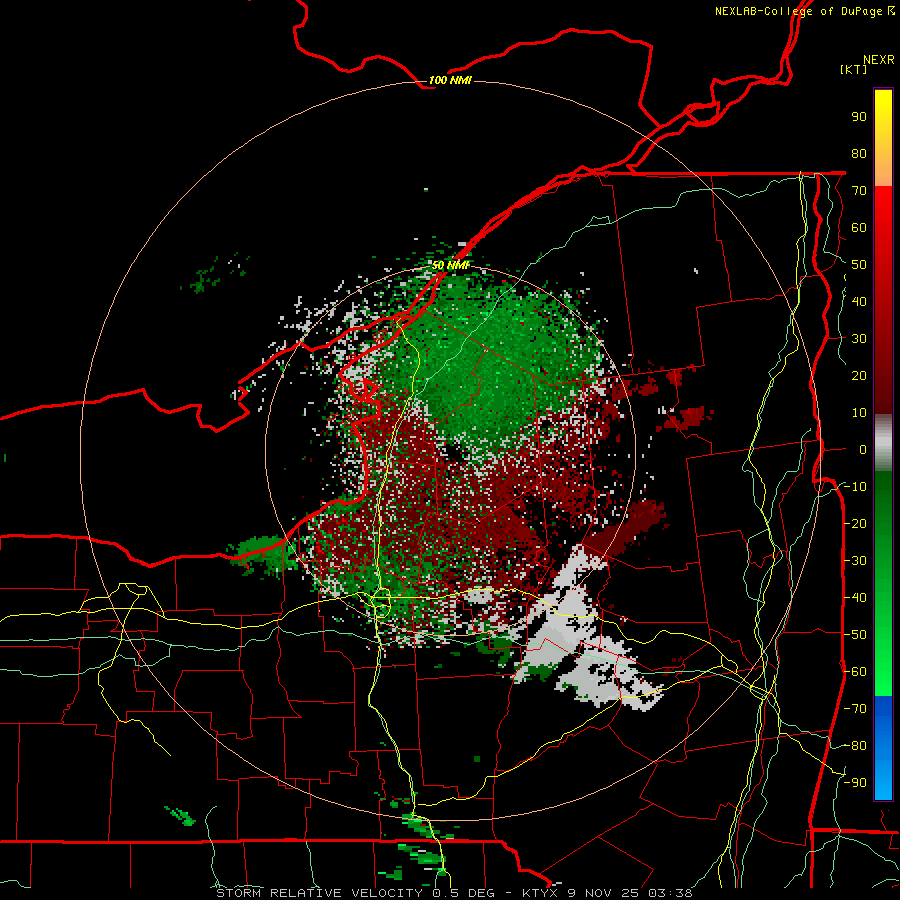Click the 80 value on velocity scale
Viewport: 900px width, 900px height.
point(859,153)
